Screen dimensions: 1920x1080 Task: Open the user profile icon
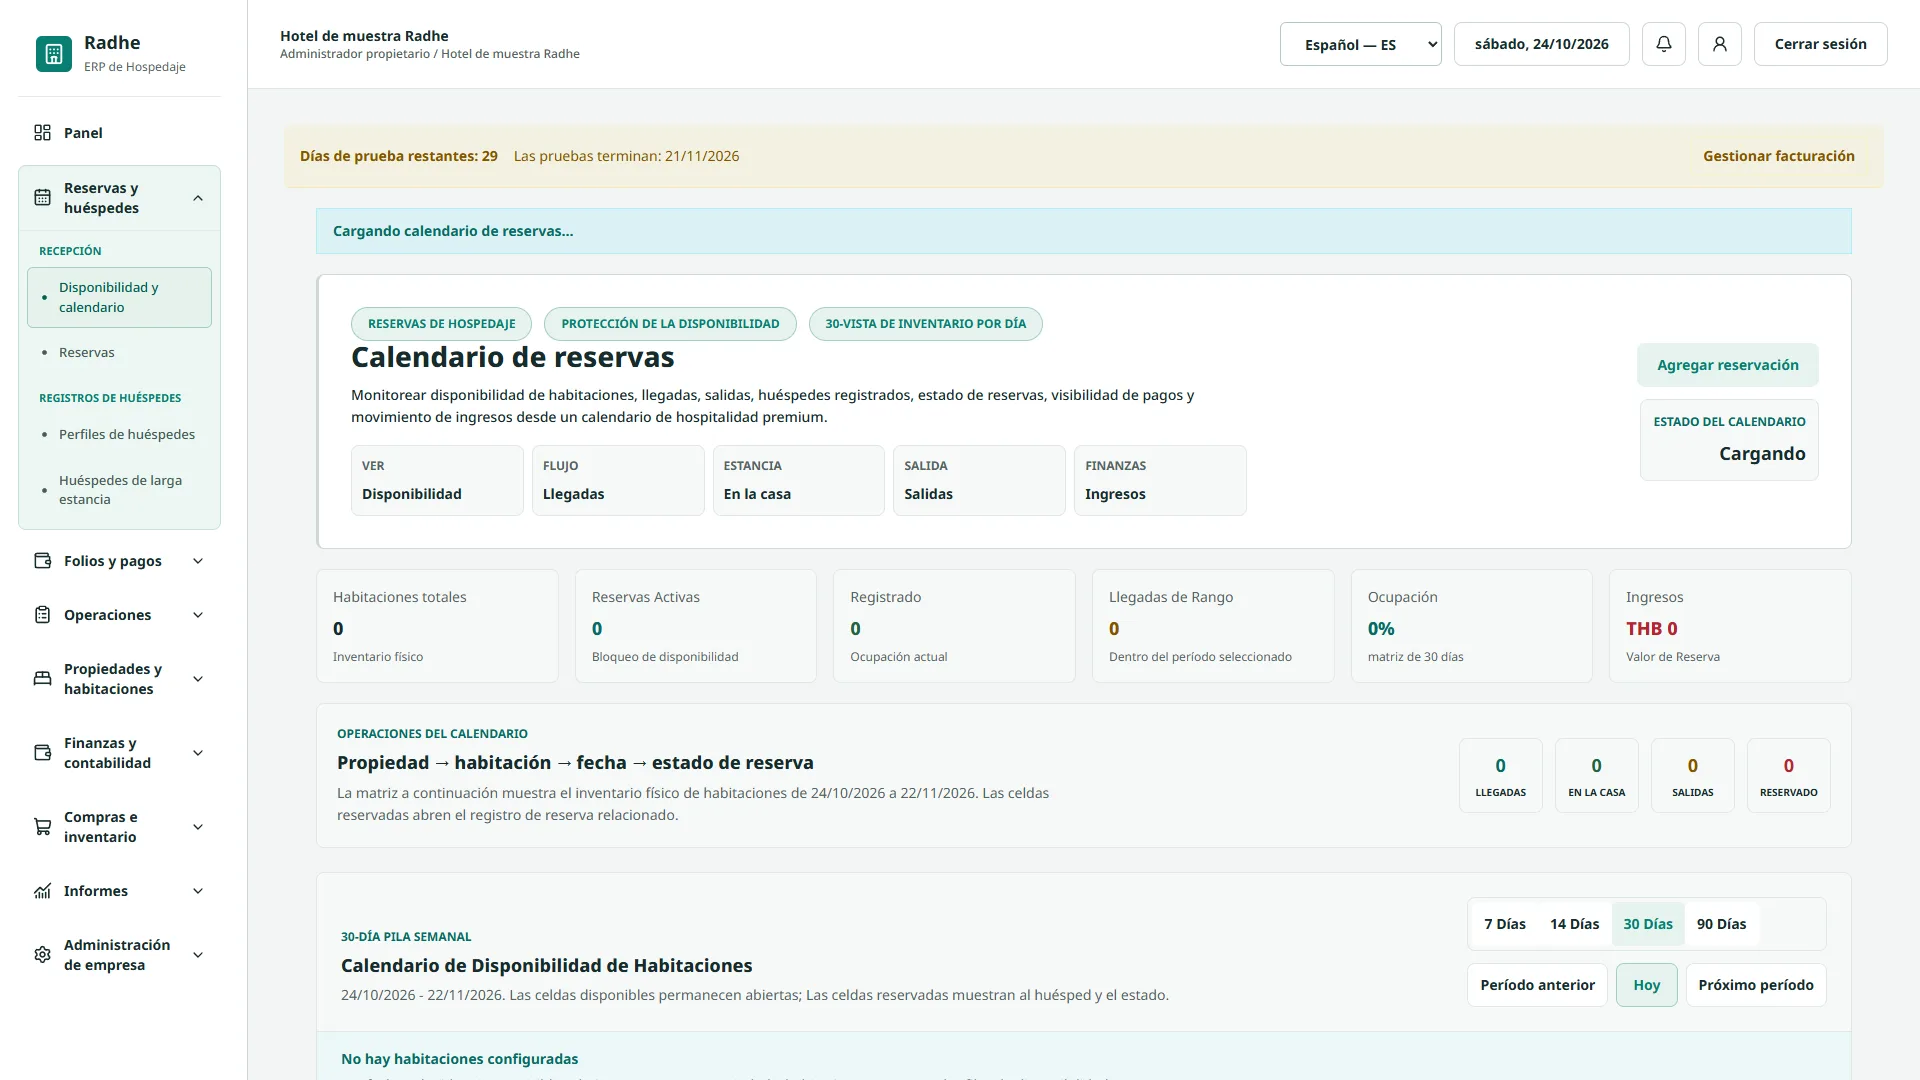coord(1720,44)
